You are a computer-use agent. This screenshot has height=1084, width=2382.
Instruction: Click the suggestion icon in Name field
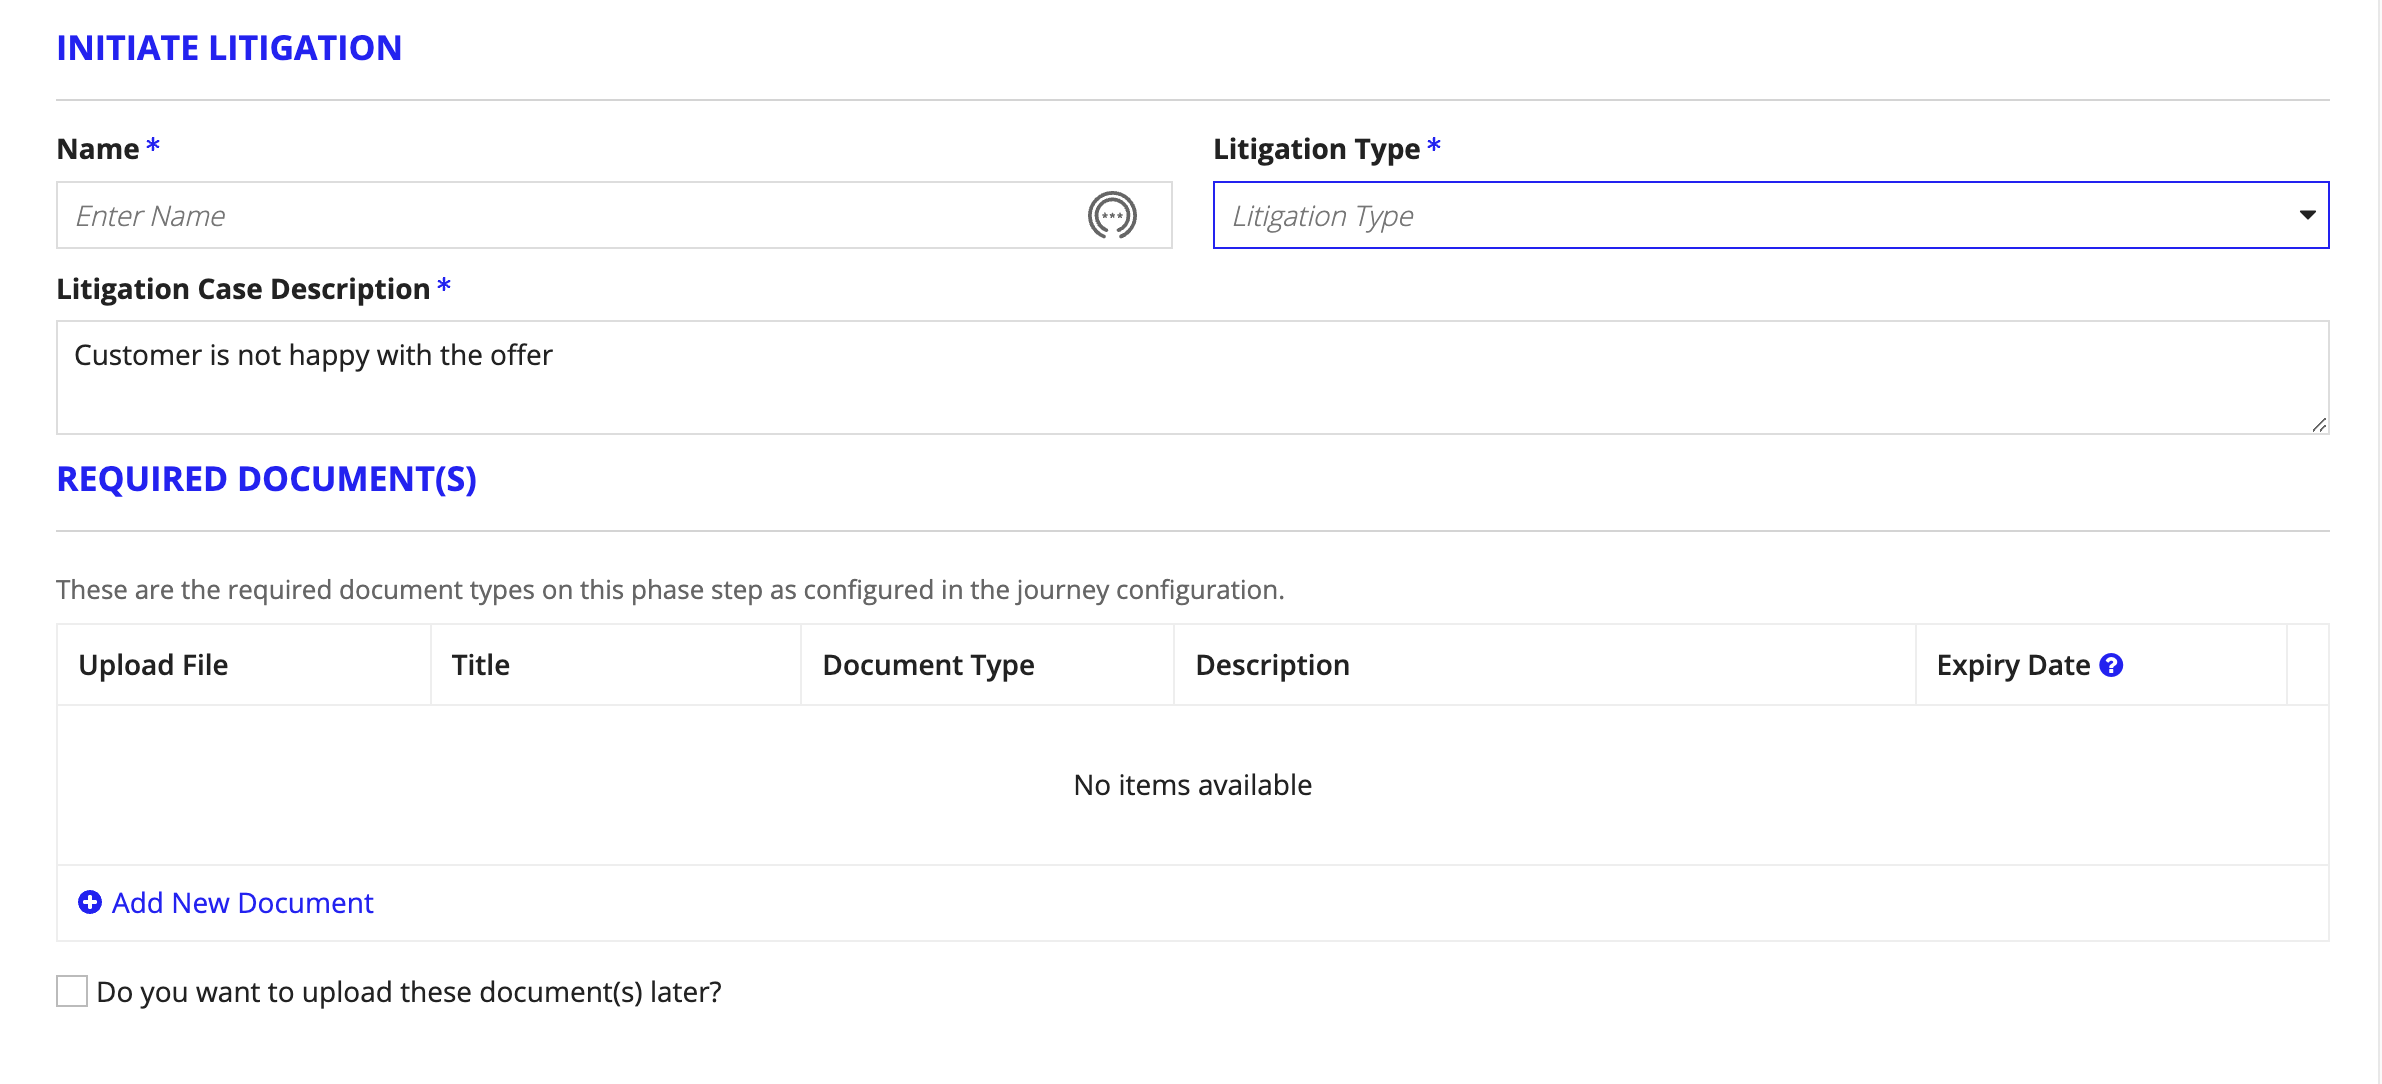click(1112, 215)
